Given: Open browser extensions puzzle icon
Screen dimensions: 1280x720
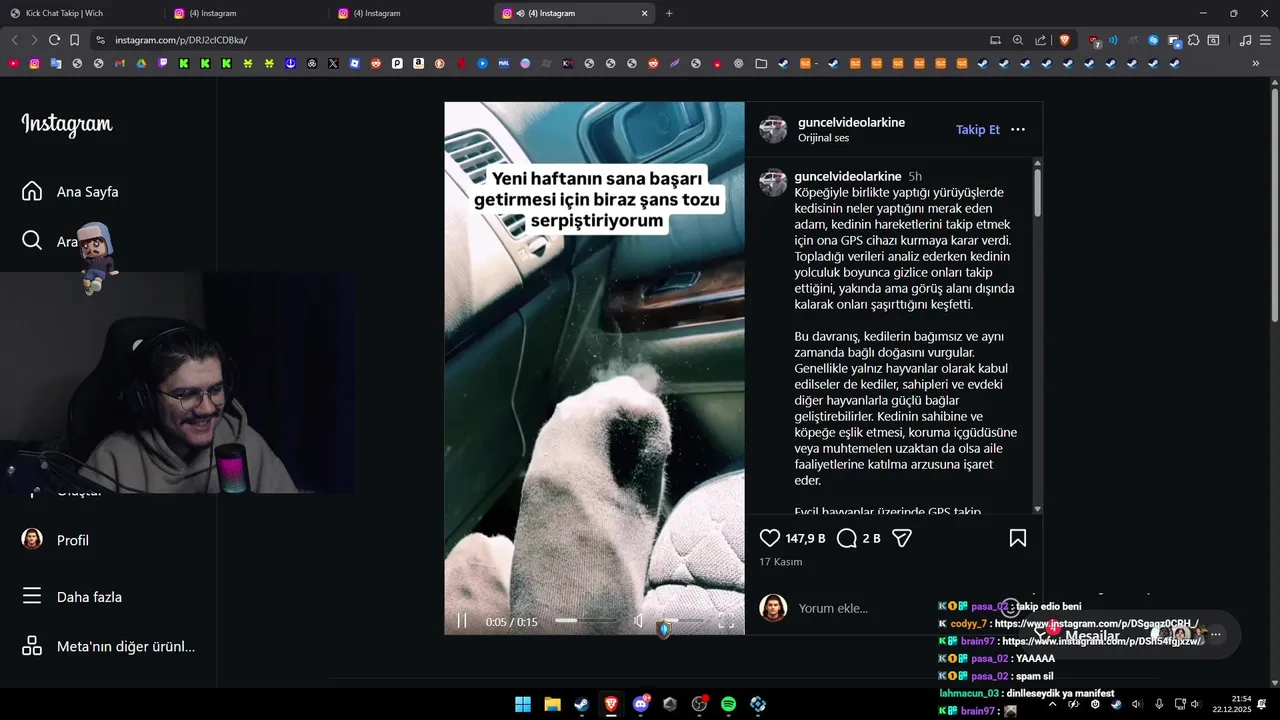Looking at the screenshot, I should tap(1194, 40).
